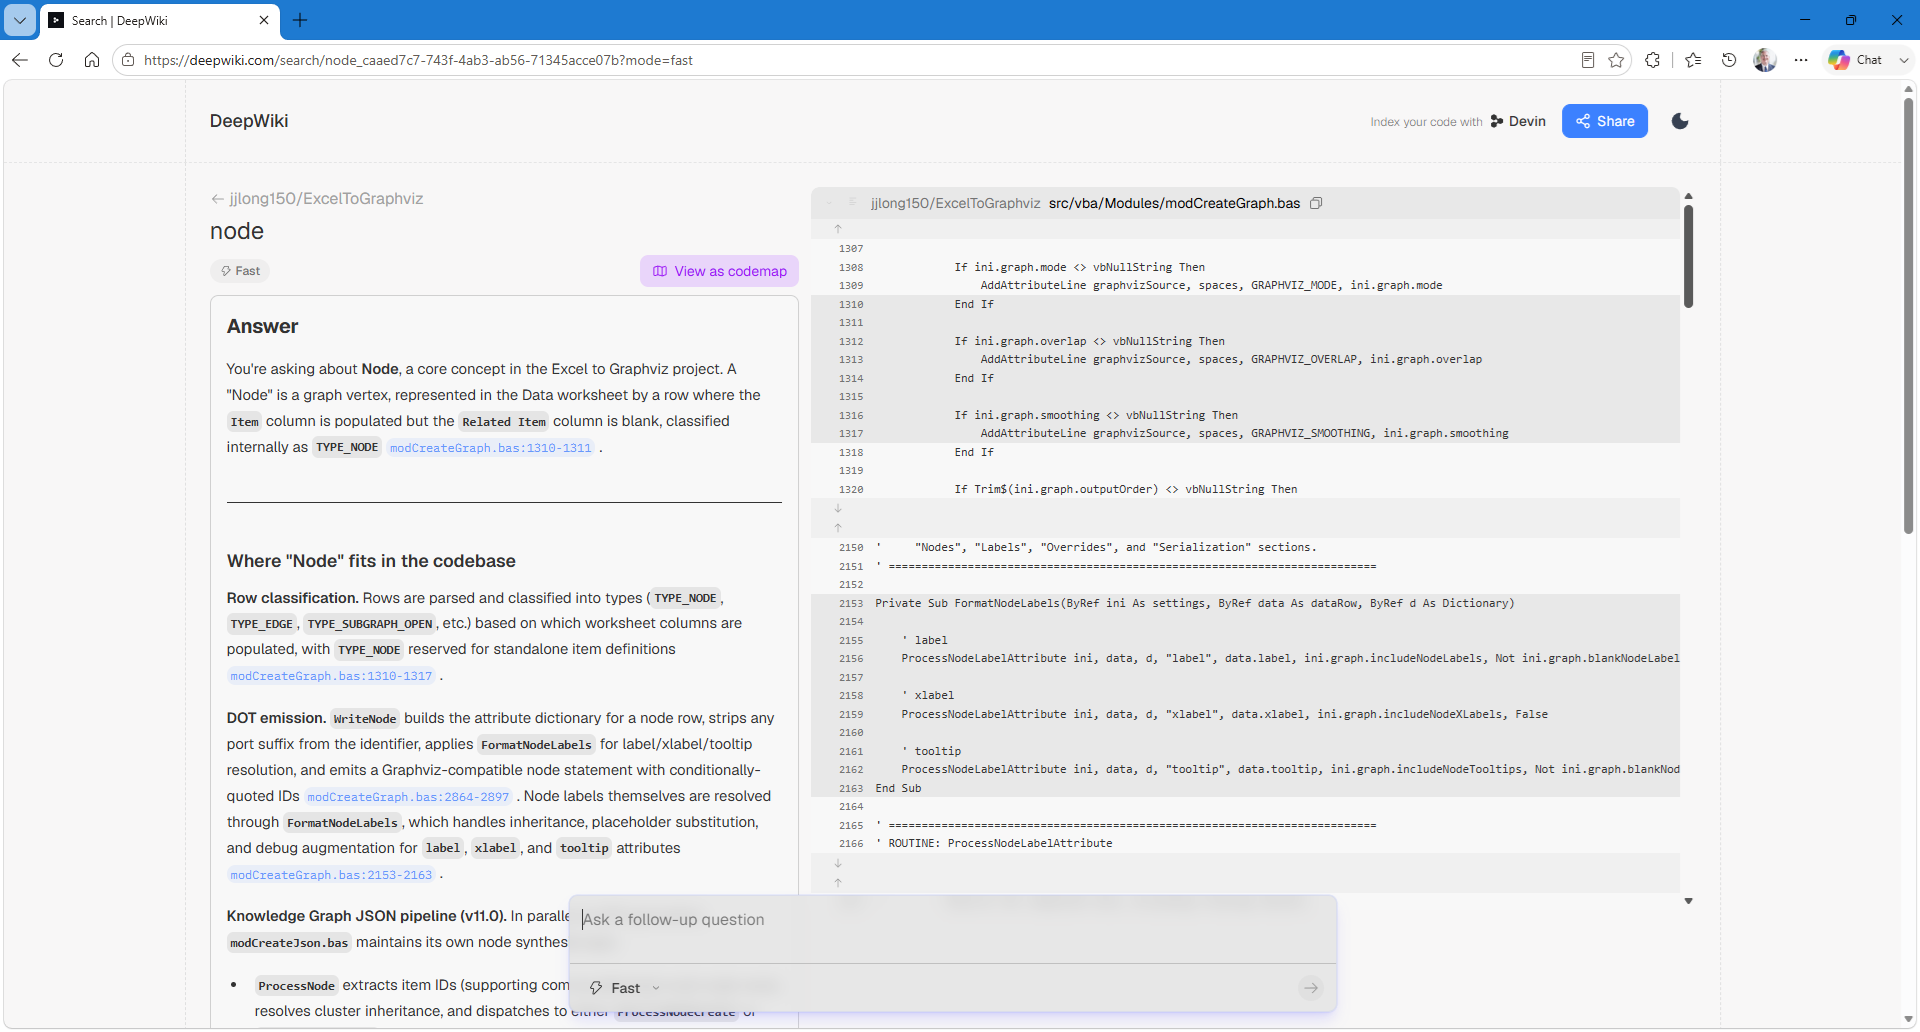Open a new browser tab

pos(300,20)
